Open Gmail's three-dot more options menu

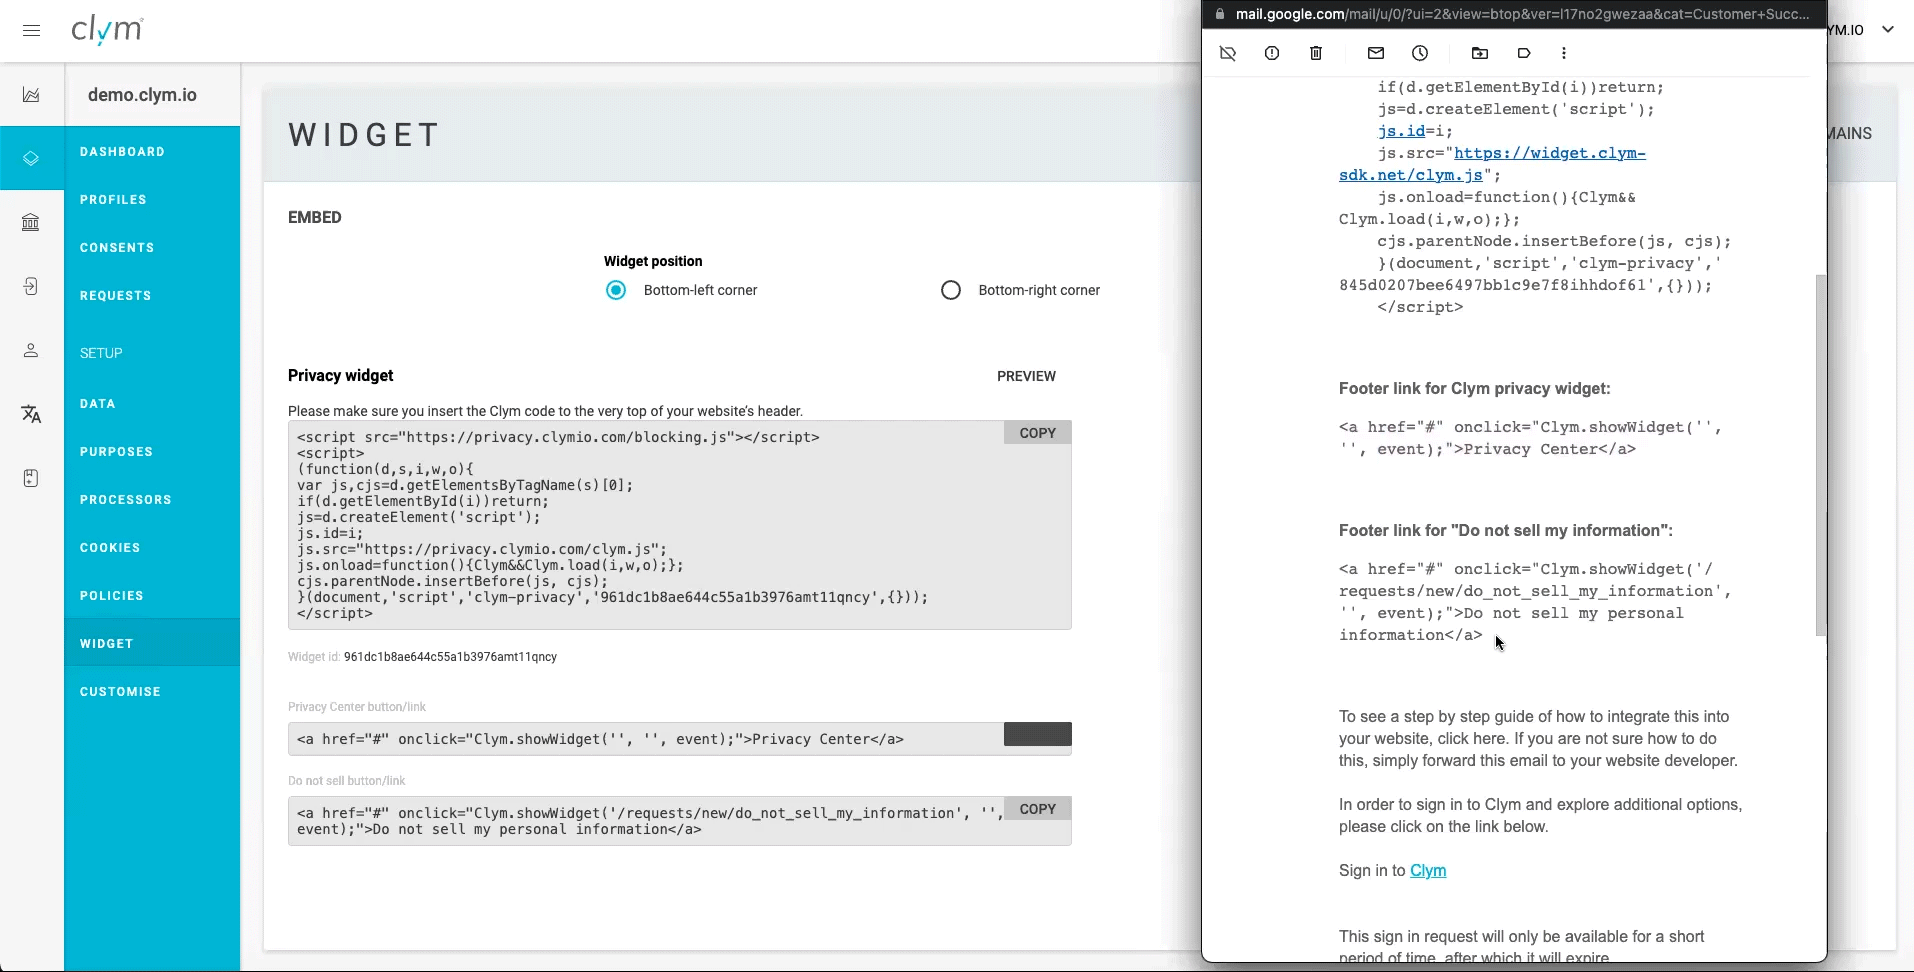(x=1564, y=53)
